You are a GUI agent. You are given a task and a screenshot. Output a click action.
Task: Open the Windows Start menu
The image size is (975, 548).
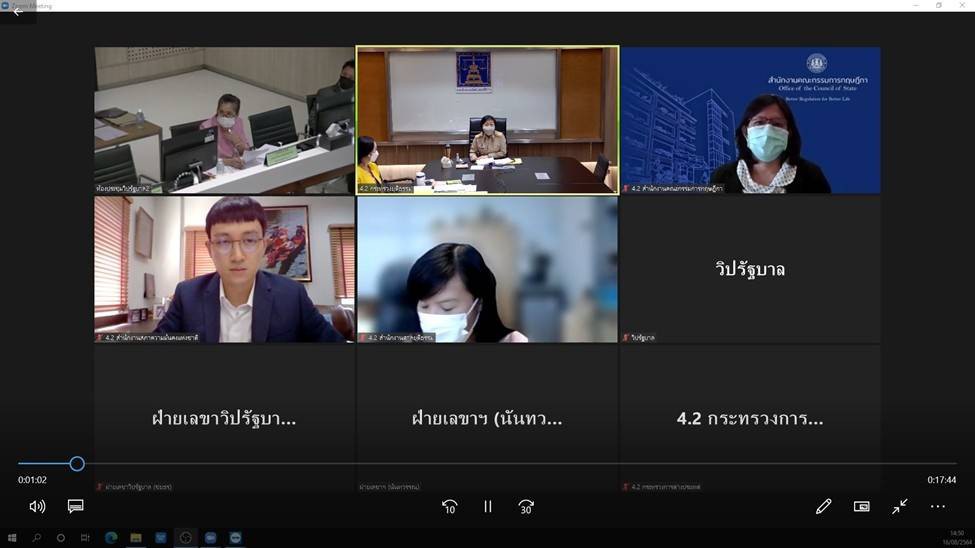(12, 538)
